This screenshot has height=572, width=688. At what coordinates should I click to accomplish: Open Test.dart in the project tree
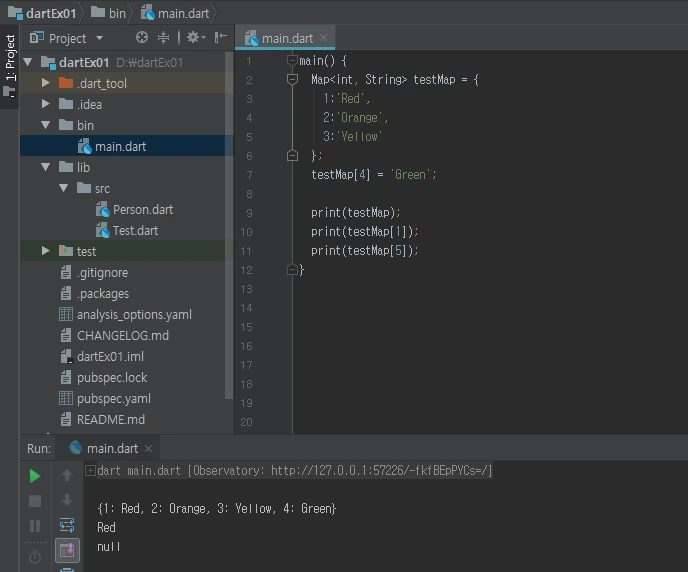pos(135,231)
